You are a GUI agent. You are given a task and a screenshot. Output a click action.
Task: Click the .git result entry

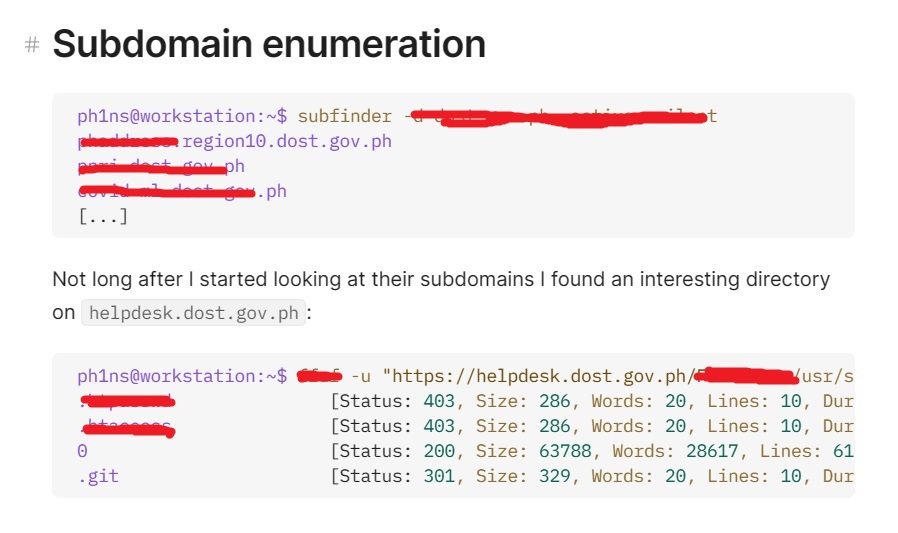click(x=98, y=476)
